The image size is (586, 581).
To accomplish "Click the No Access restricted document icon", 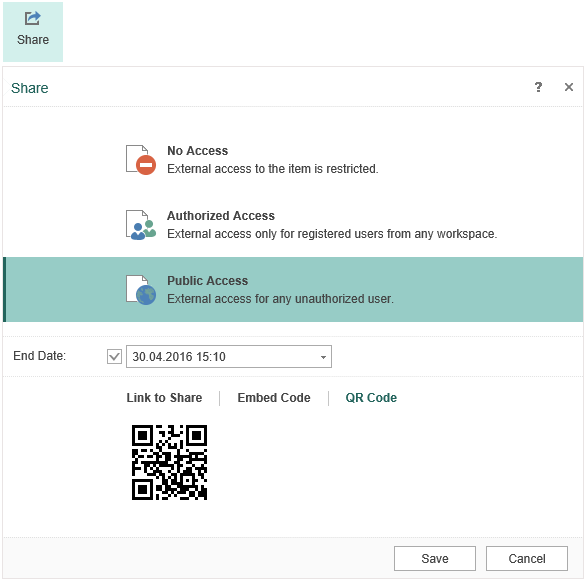I will click(x=141, y=160).
